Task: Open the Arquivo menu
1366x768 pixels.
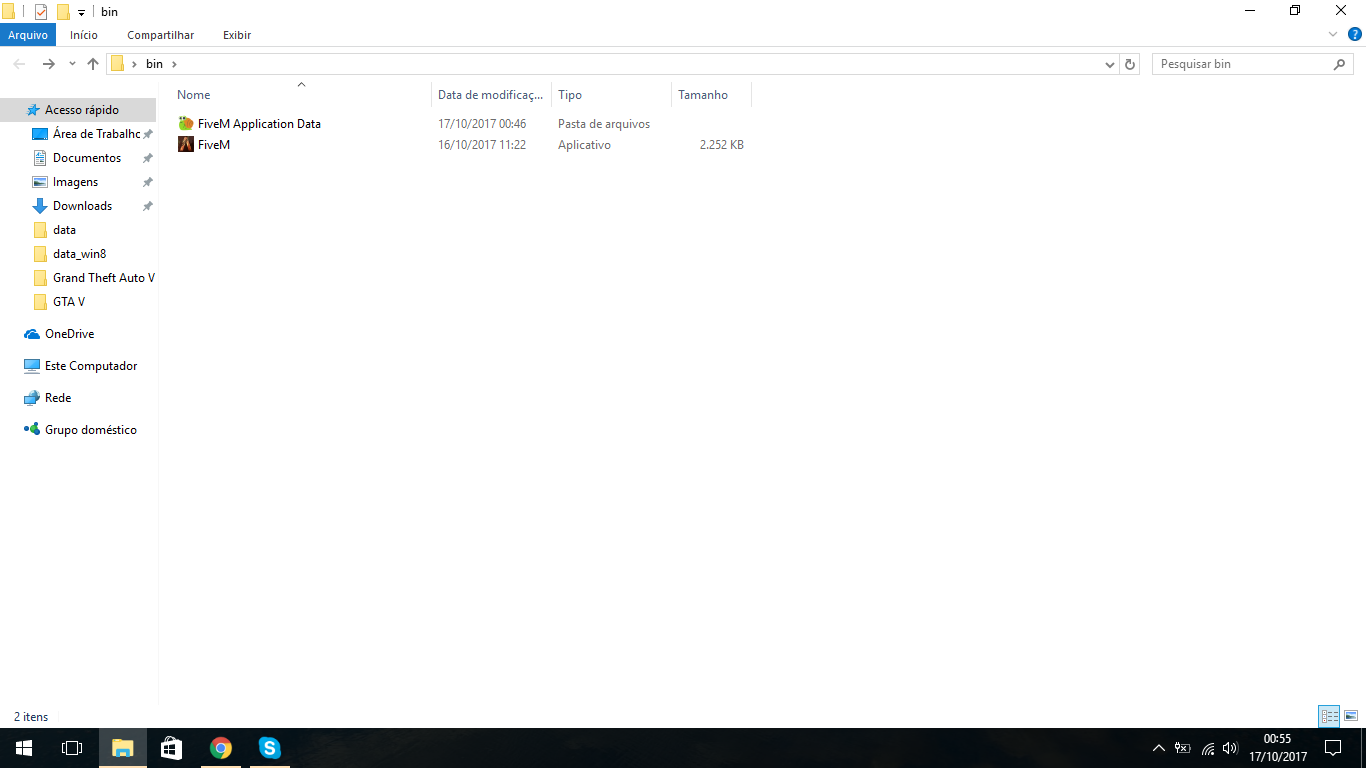Action: [28, 35]
